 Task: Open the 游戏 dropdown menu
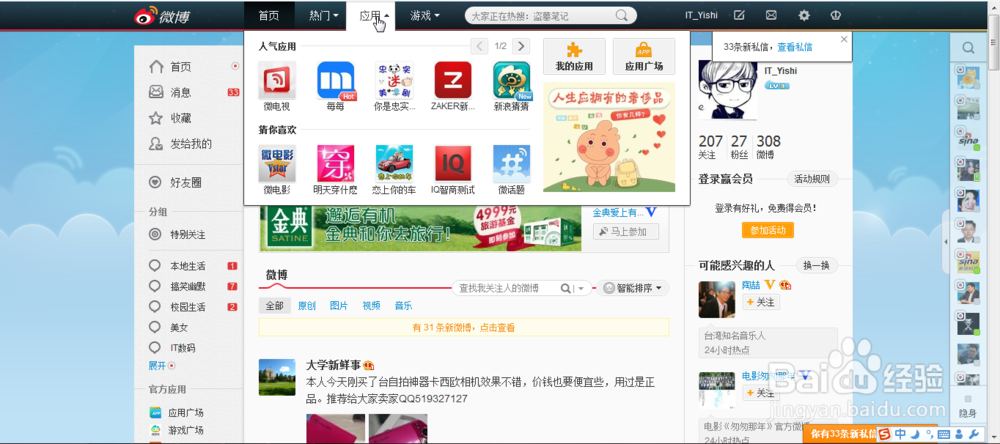tap(425, 15)
